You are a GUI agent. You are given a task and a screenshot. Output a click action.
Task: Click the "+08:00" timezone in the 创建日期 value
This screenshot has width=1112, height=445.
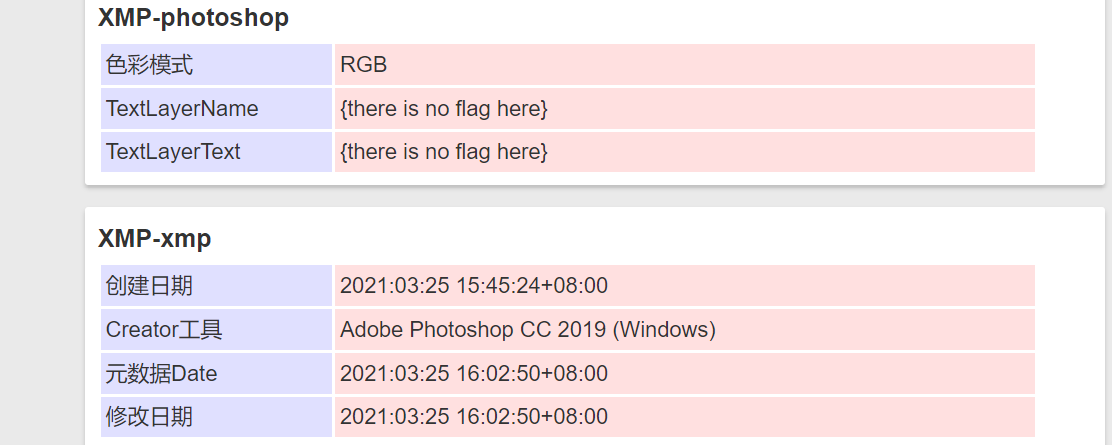[574, 285]
